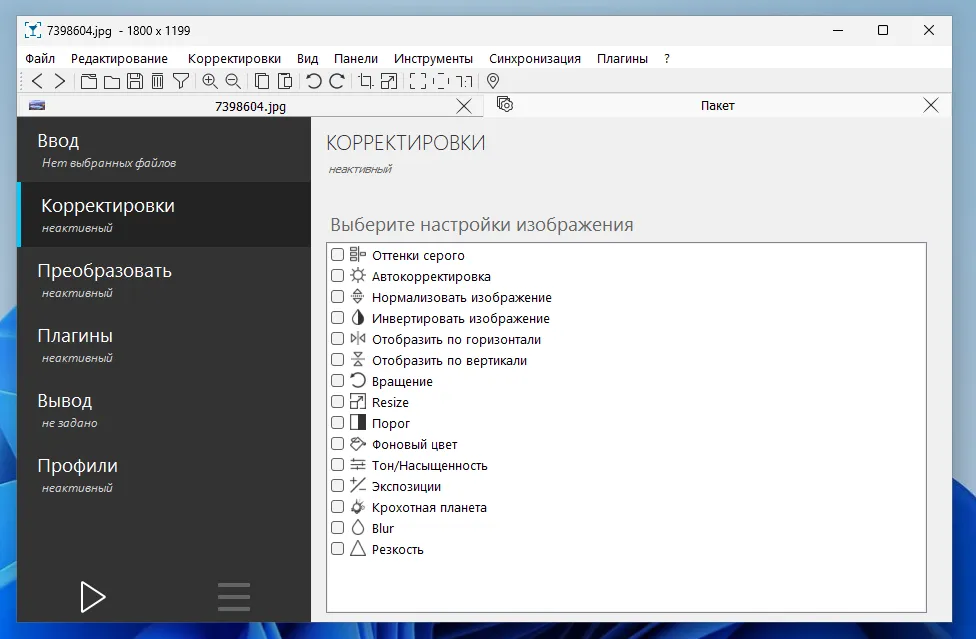Check the Автокорректировка option
Image resolution: width=976 pixels, height=639 pixels.
pos(337,276)
